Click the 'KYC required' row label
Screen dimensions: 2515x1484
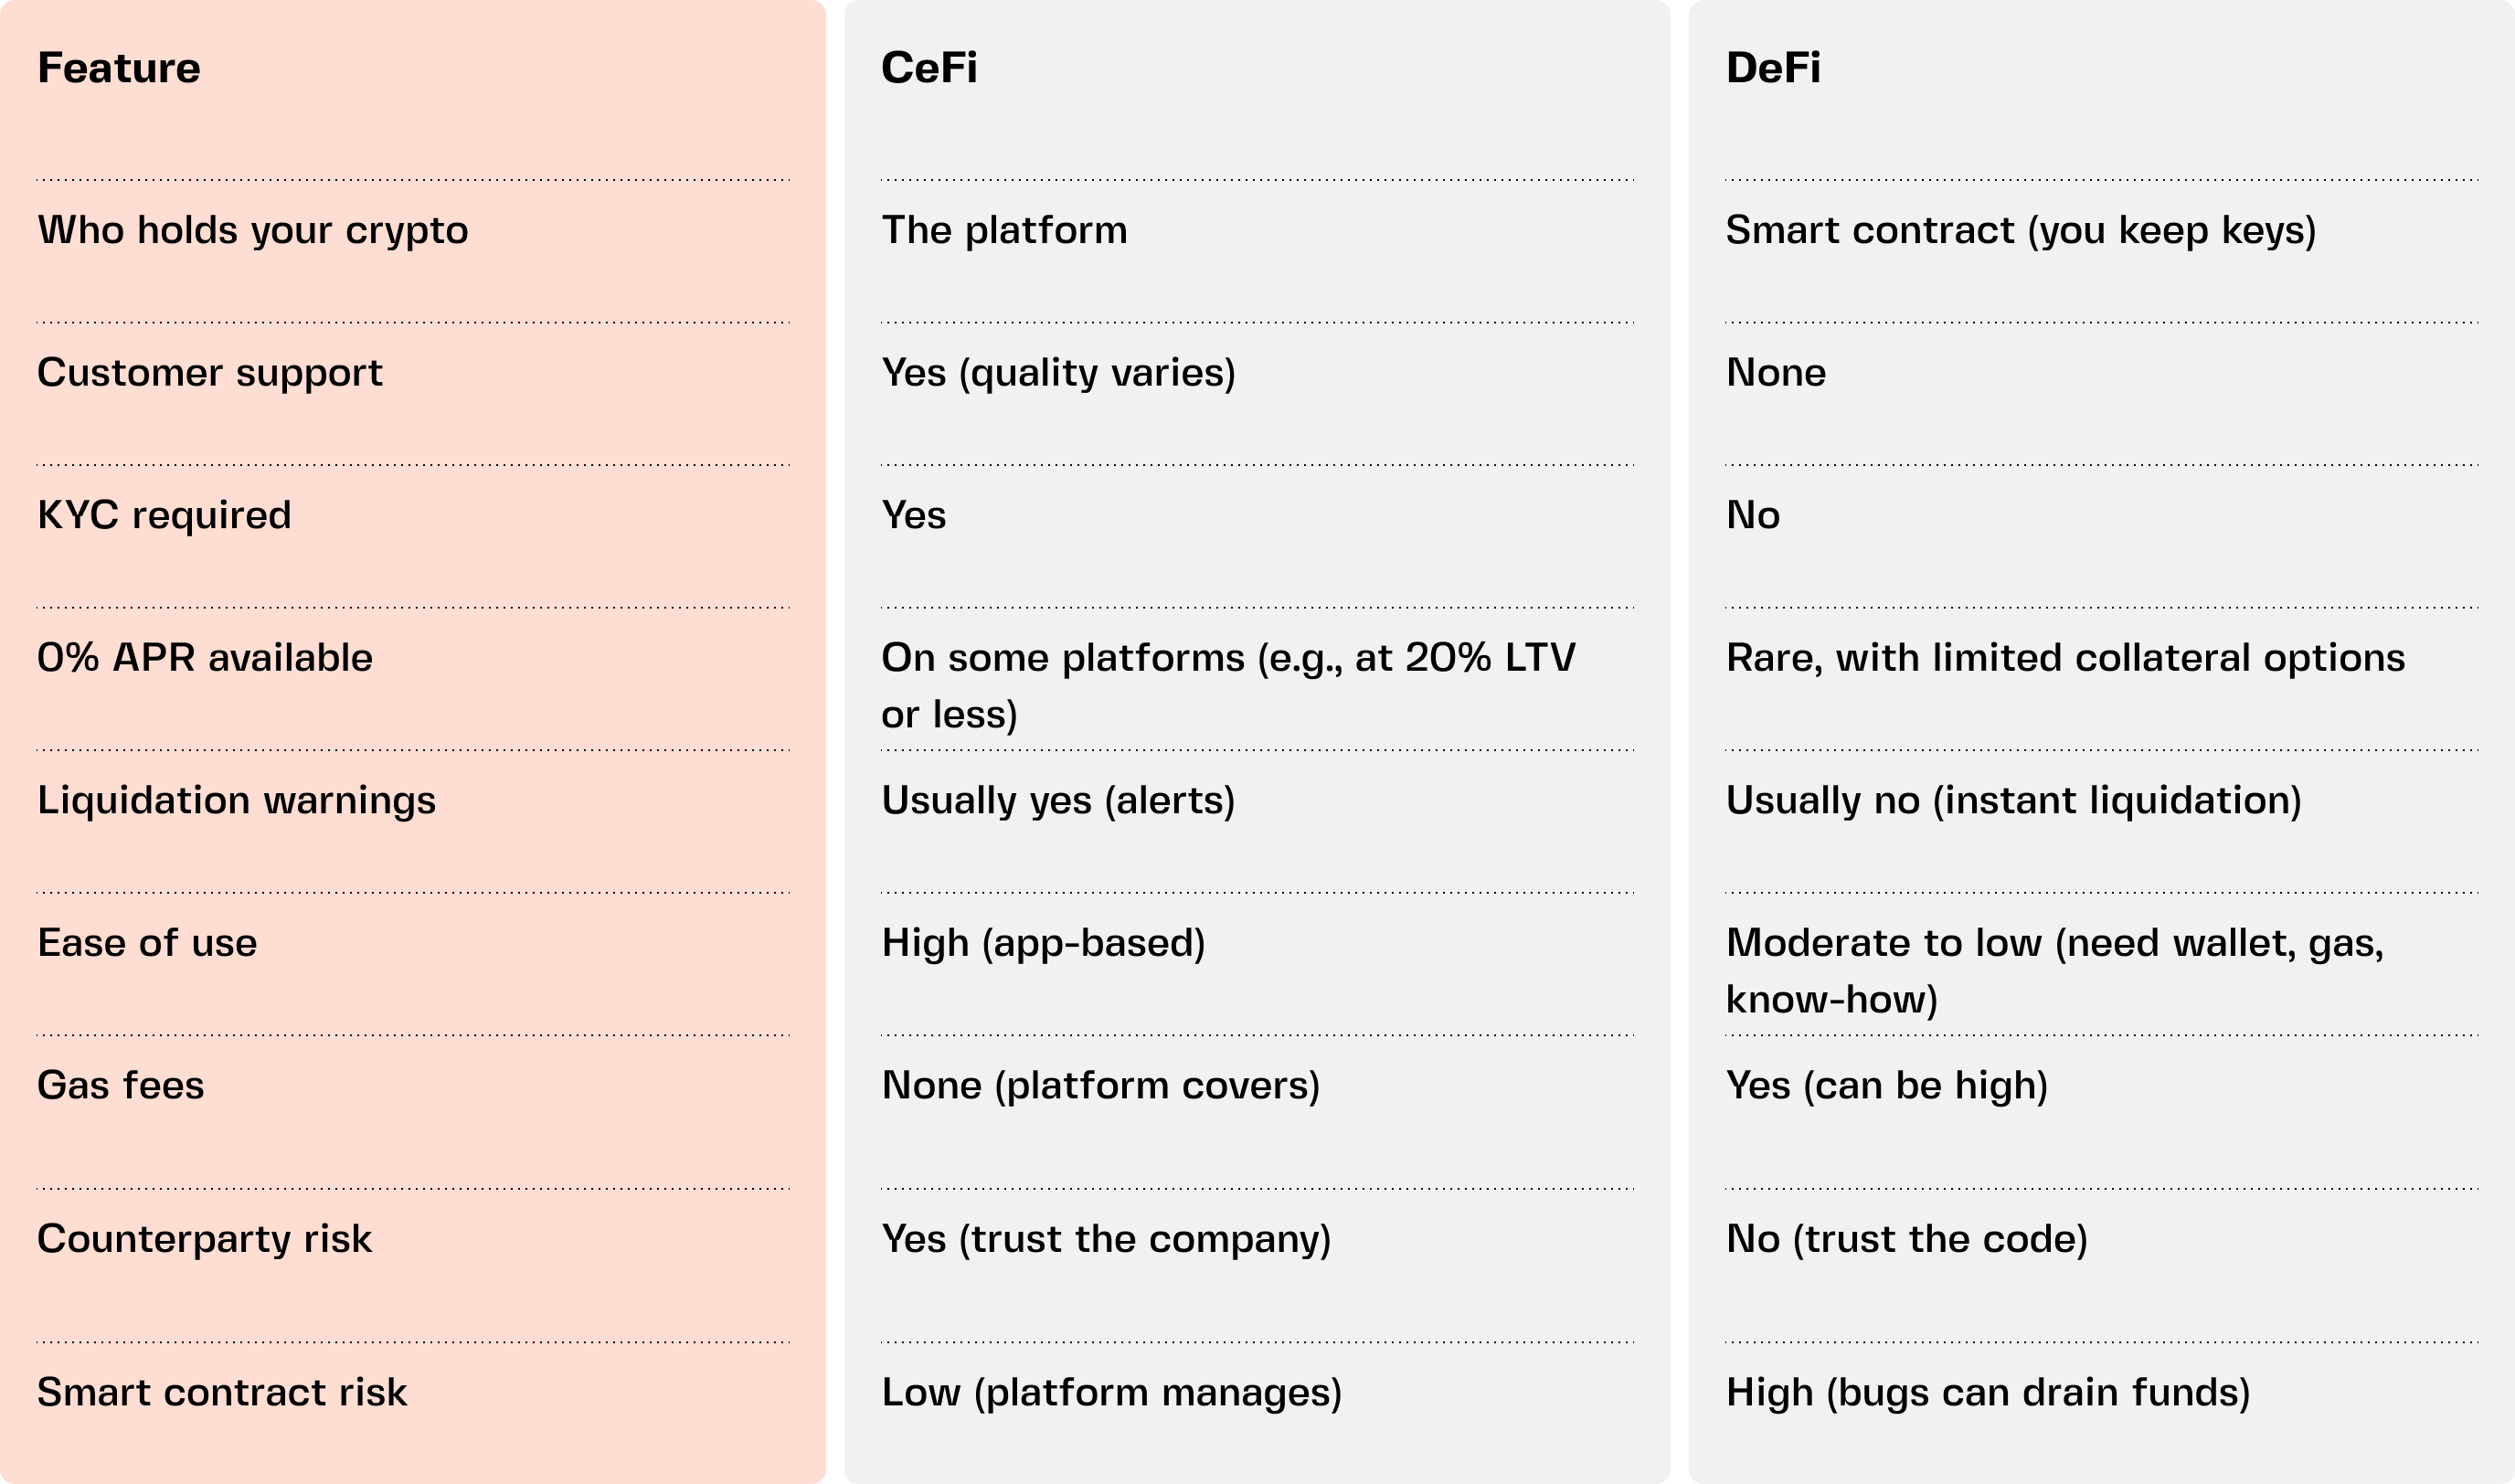click(x=164, y=515)
